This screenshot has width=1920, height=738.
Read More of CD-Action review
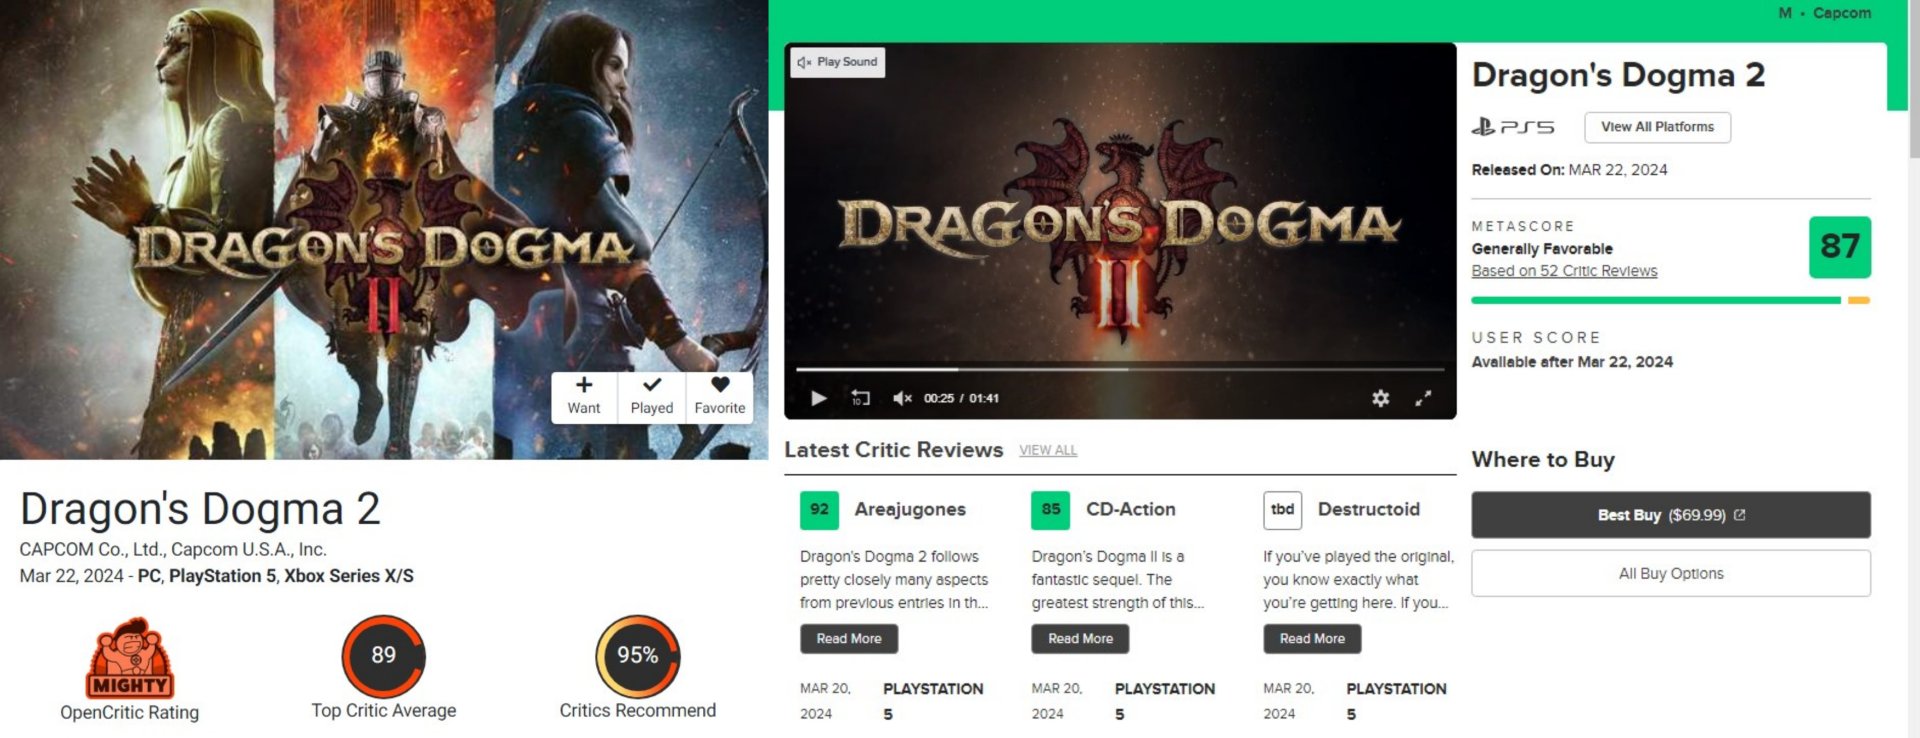point(1080,639)
